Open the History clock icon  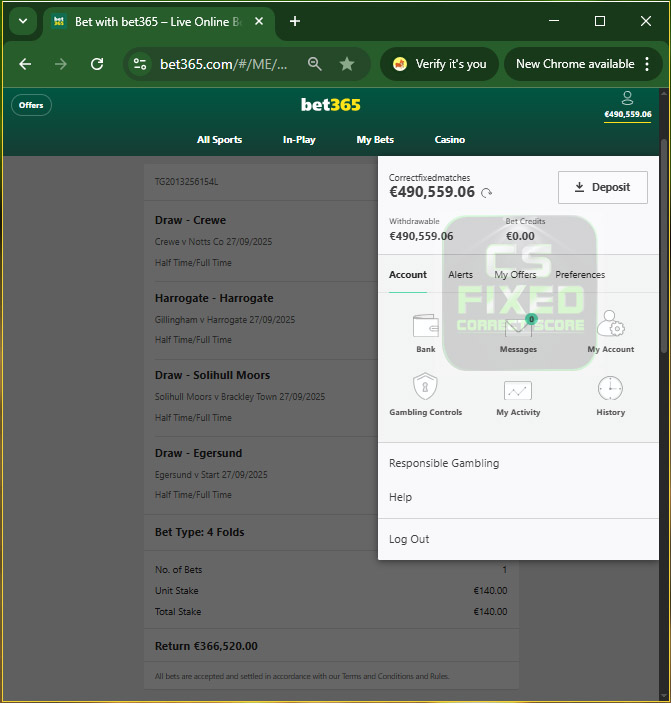(610, 389)
